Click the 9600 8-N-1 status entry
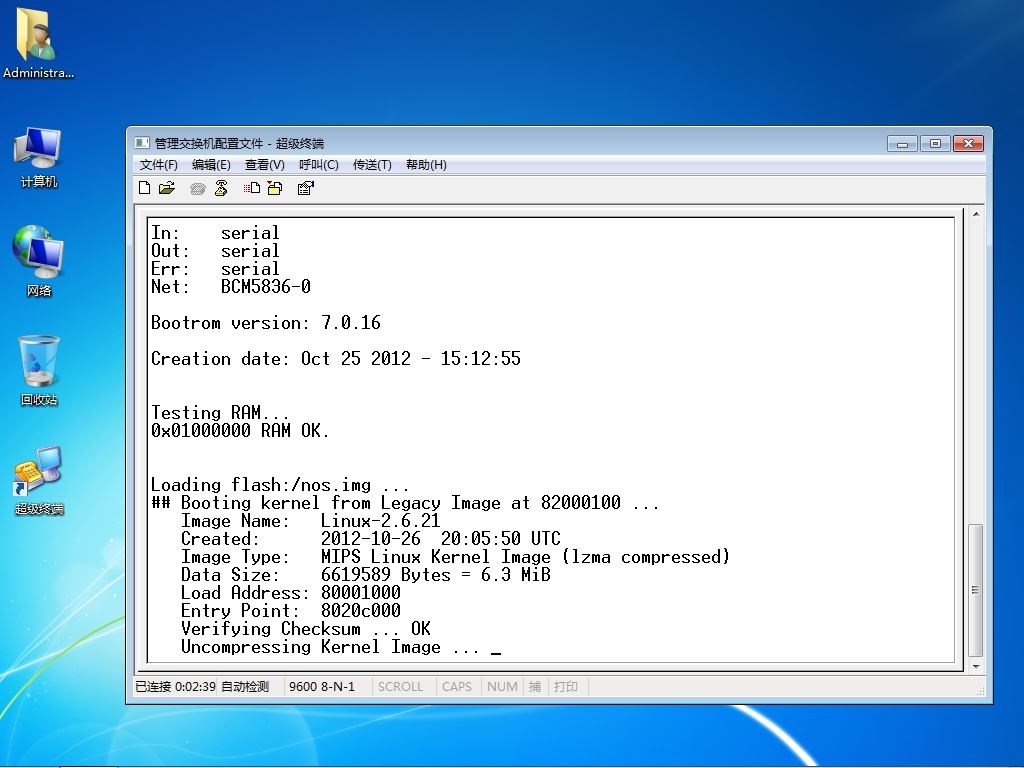The width and height of the screenshot is (1024, 768). pos(322,686)
